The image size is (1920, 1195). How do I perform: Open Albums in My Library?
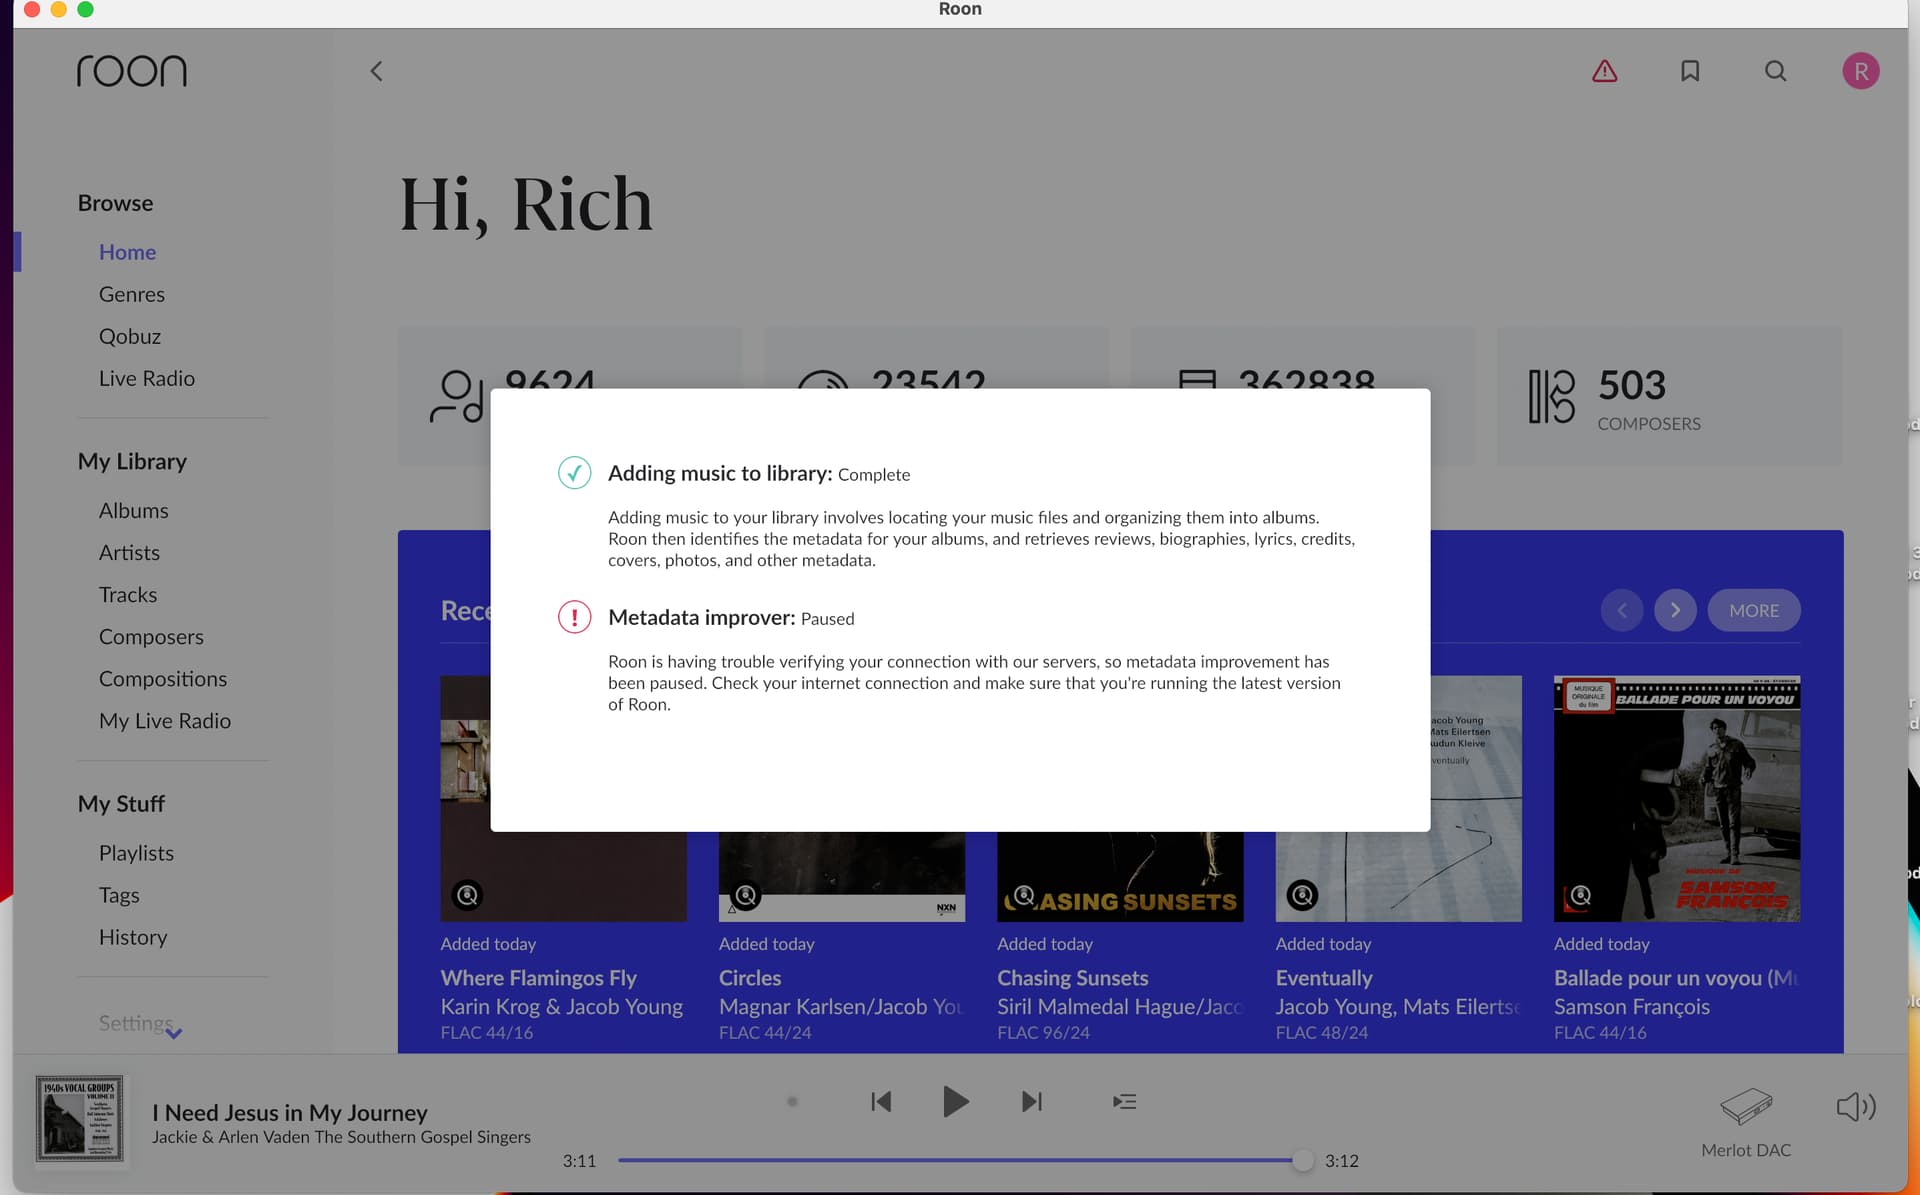click(x=133, y=510)
